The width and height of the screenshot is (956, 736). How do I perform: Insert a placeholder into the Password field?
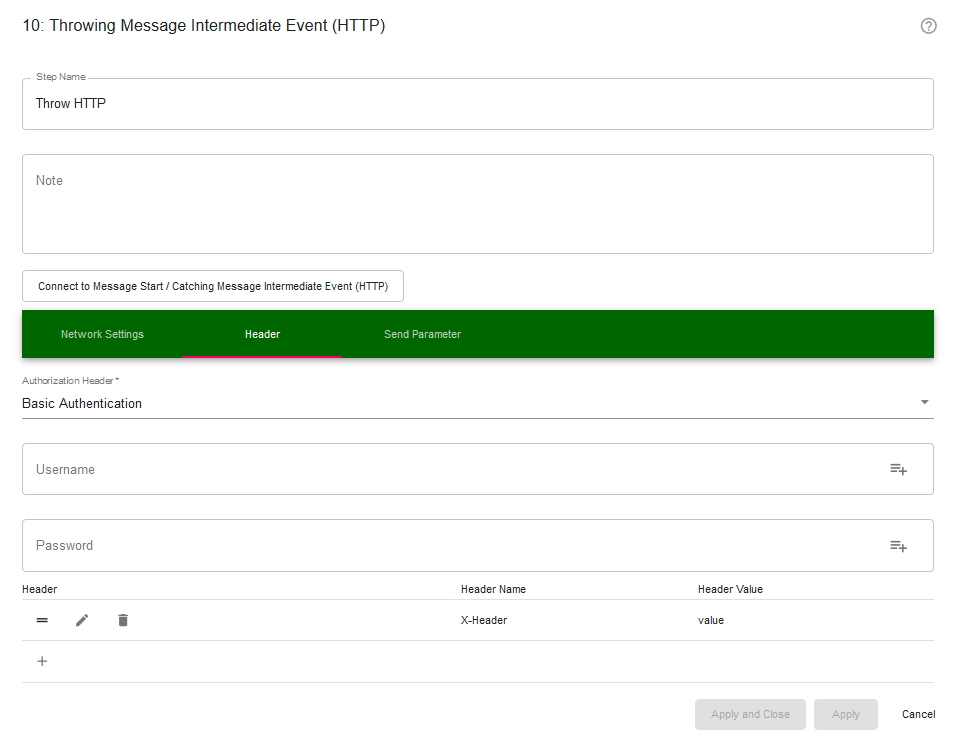898,546
